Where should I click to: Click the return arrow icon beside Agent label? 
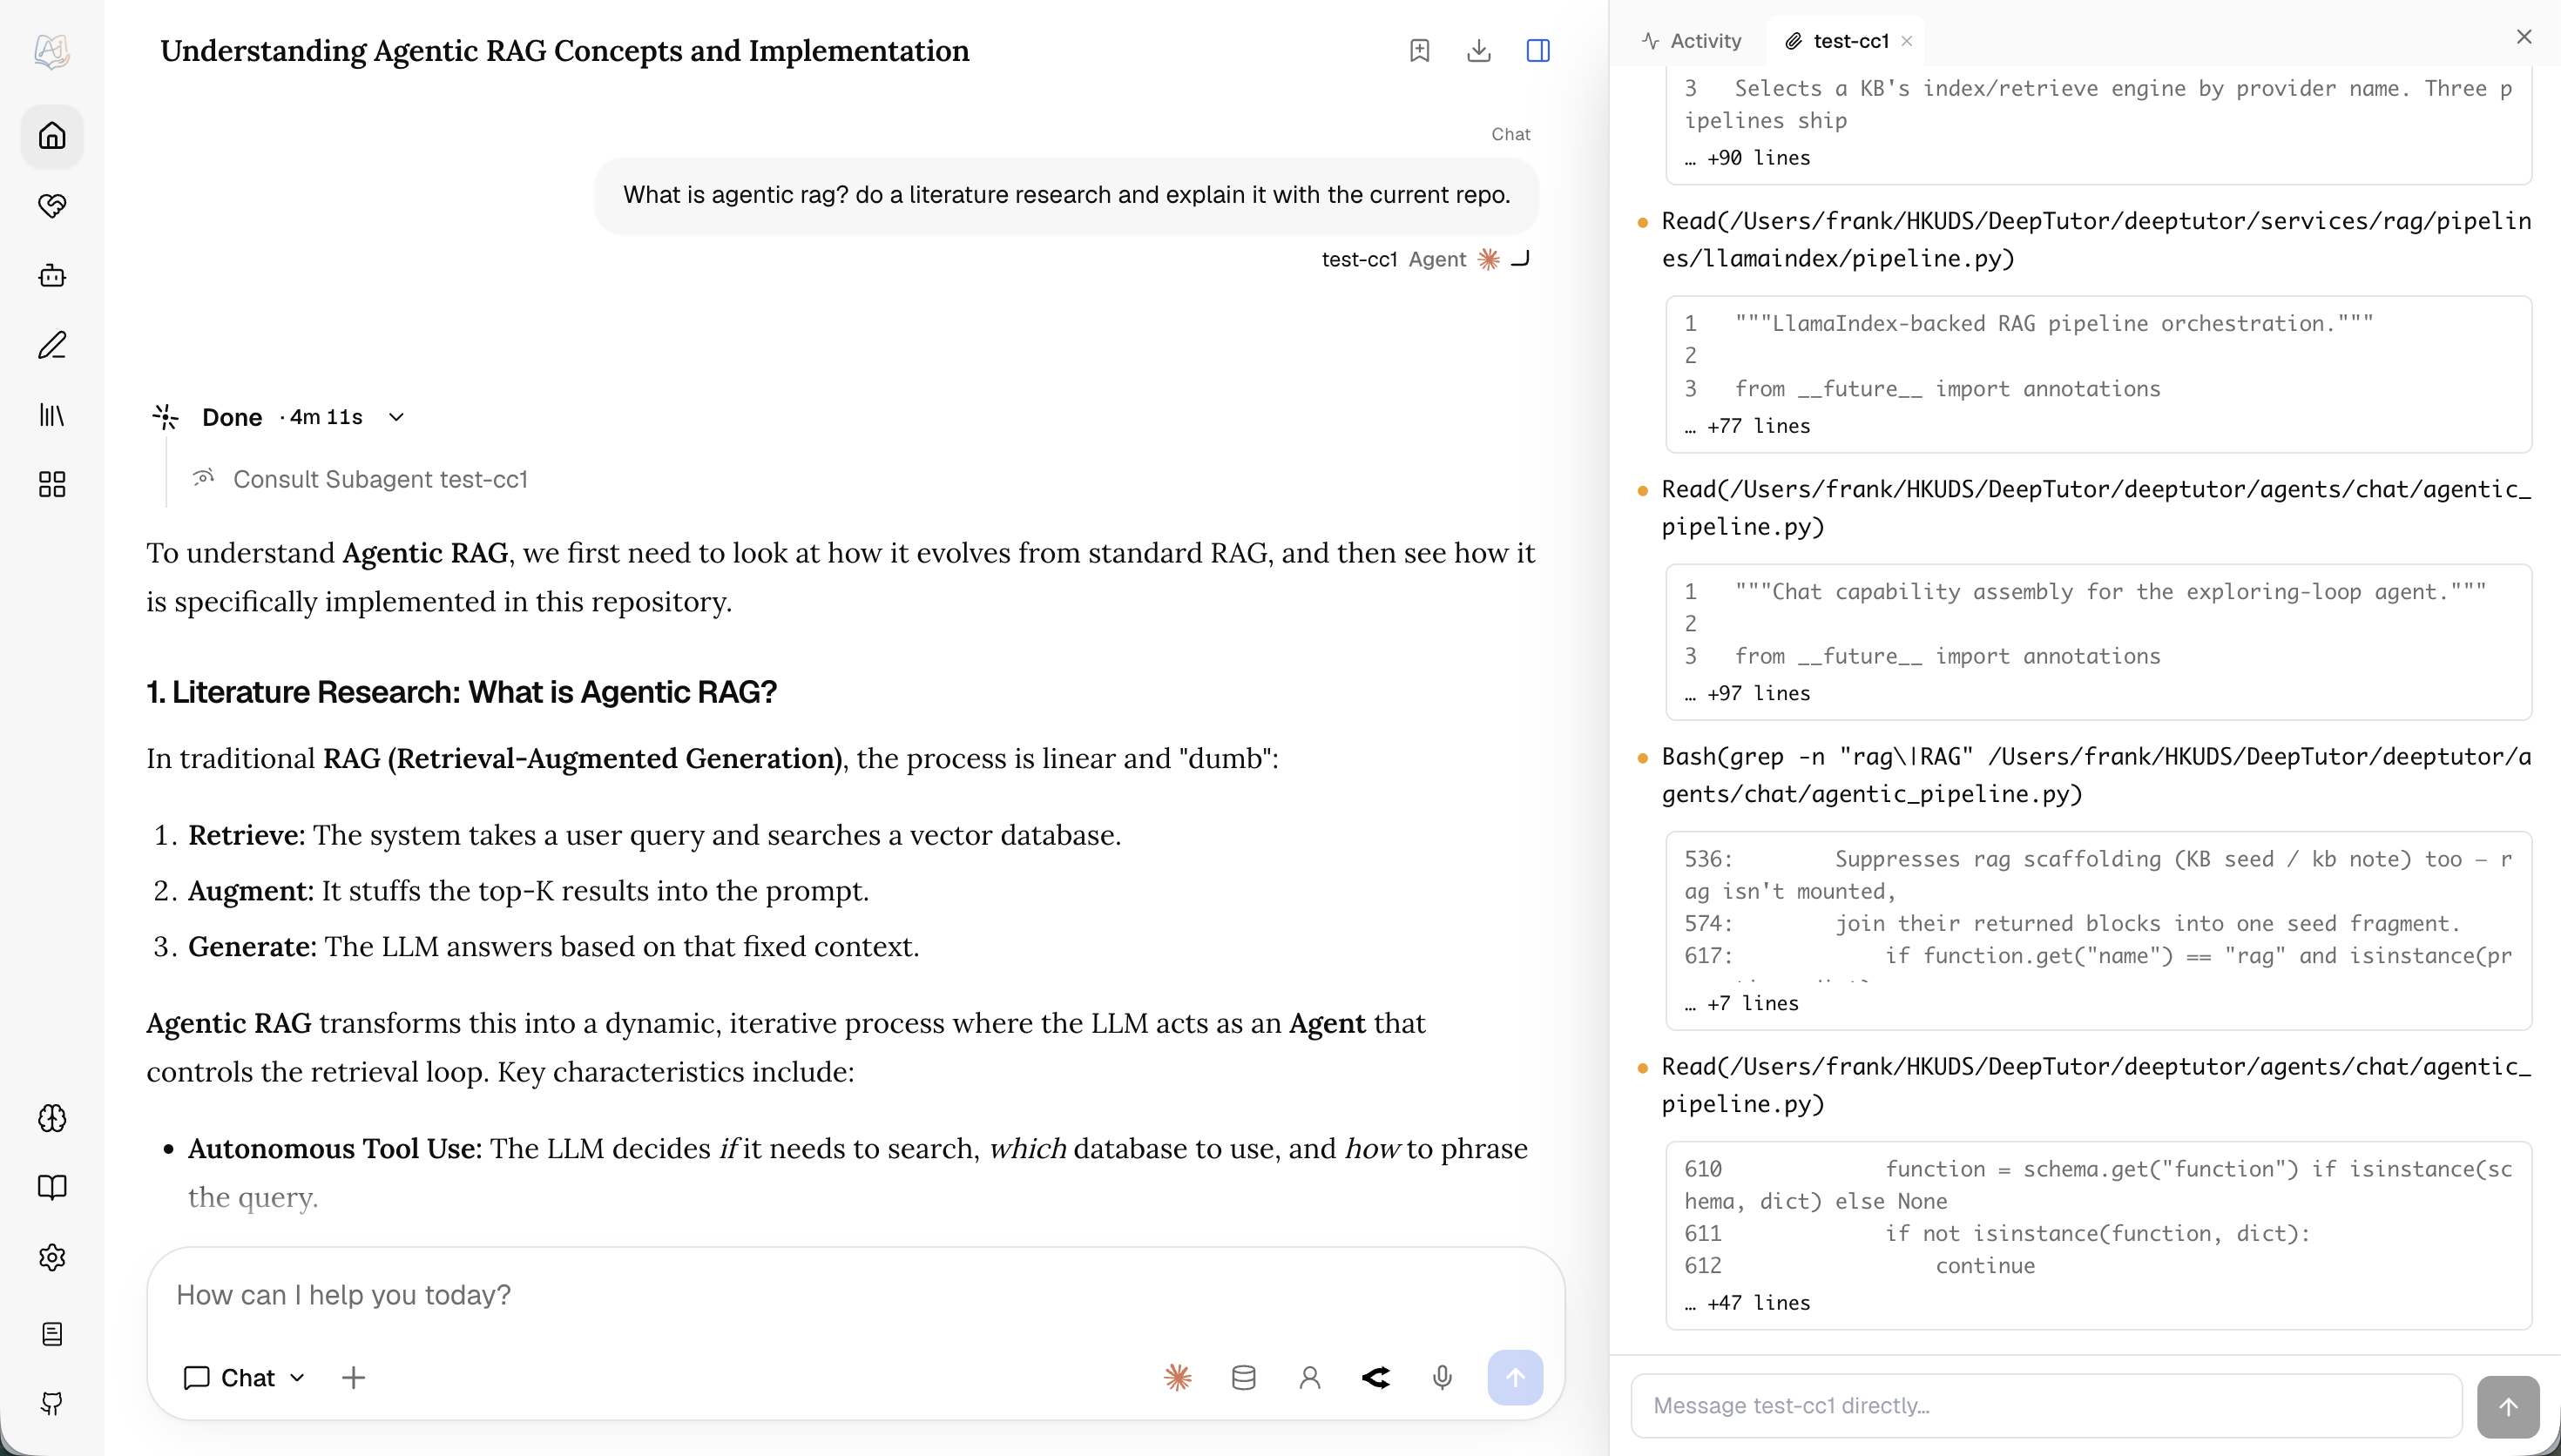pos(1520,259)
